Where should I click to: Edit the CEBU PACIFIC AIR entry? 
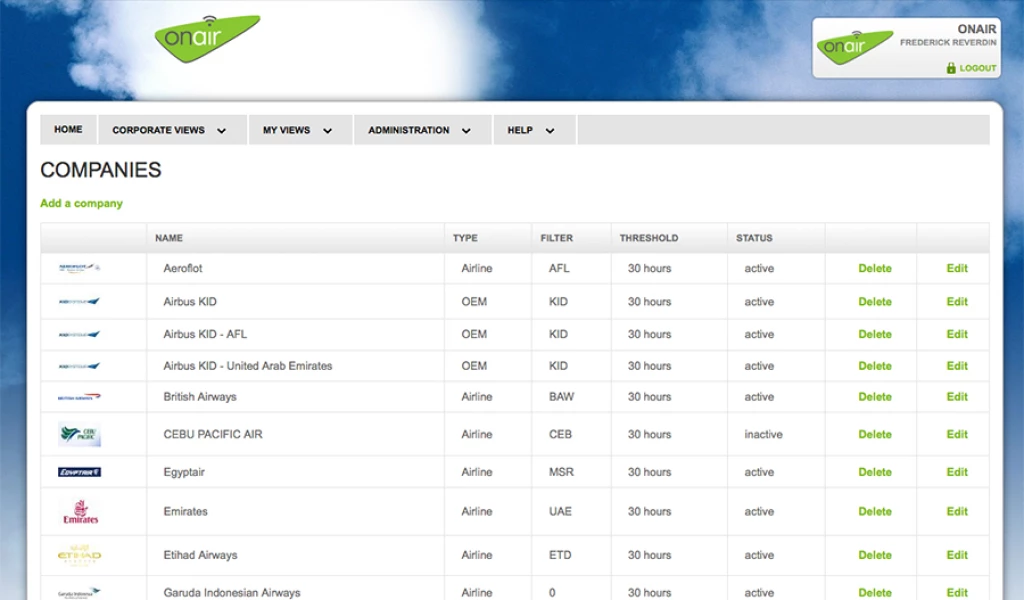tap(957, 435)
